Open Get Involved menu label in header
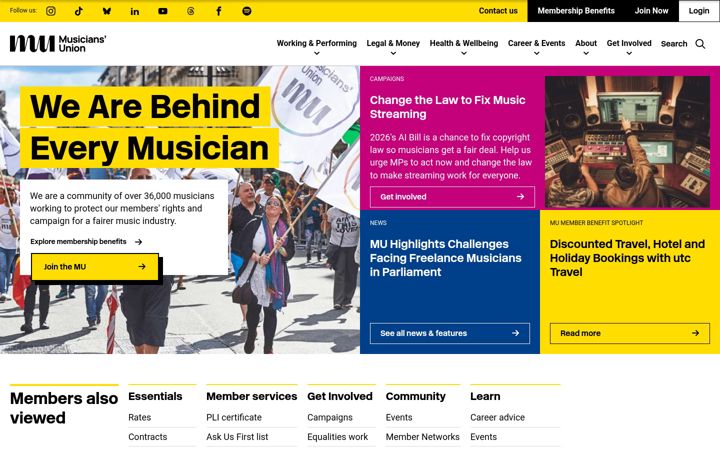The image size is (720, 450). tap(629, 43)
